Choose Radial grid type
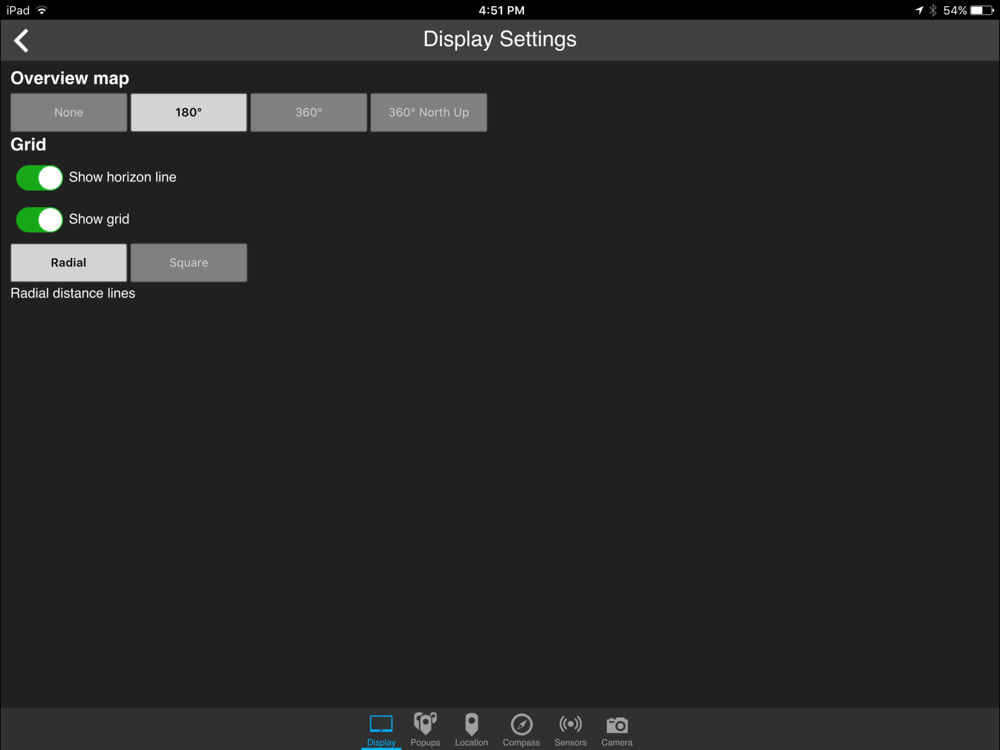Screen dimensions: 1000x750 click(69, 263)
